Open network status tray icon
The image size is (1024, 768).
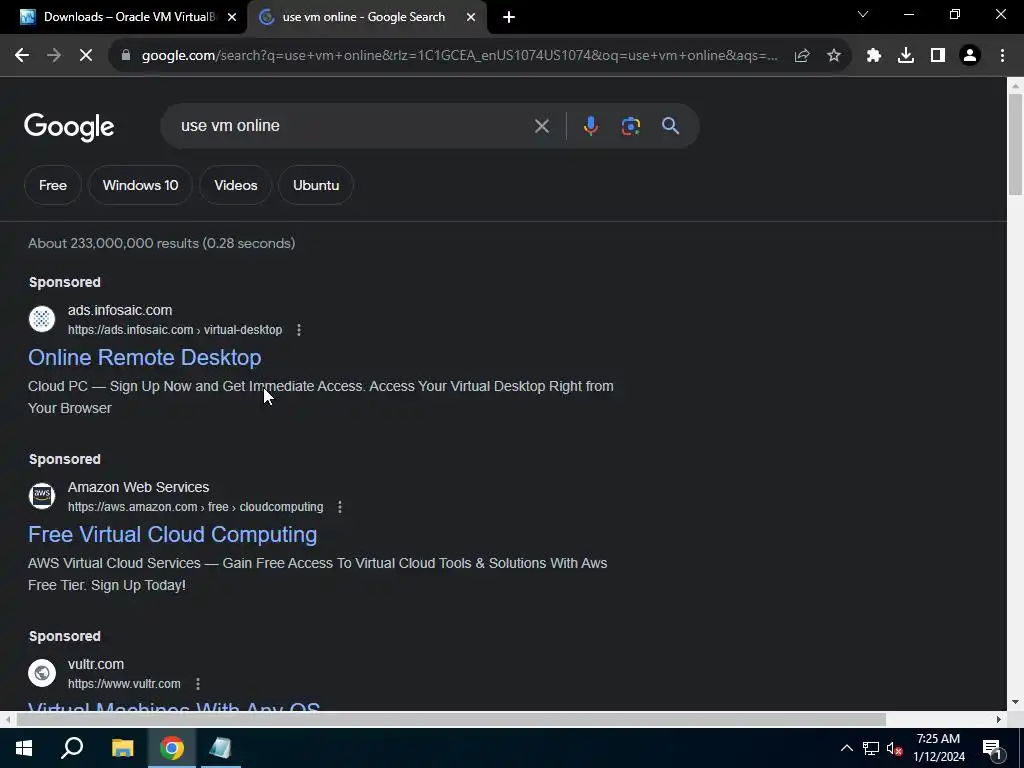click(x=871, y=748)
